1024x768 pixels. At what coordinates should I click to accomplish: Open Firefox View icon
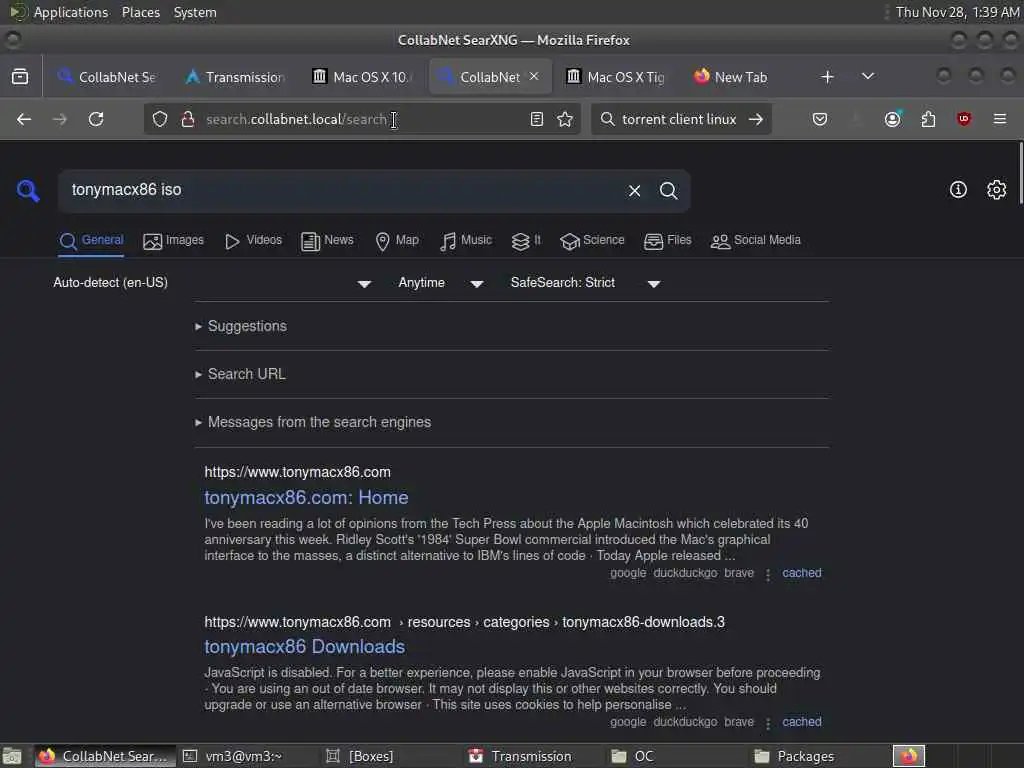pos(20,76)
